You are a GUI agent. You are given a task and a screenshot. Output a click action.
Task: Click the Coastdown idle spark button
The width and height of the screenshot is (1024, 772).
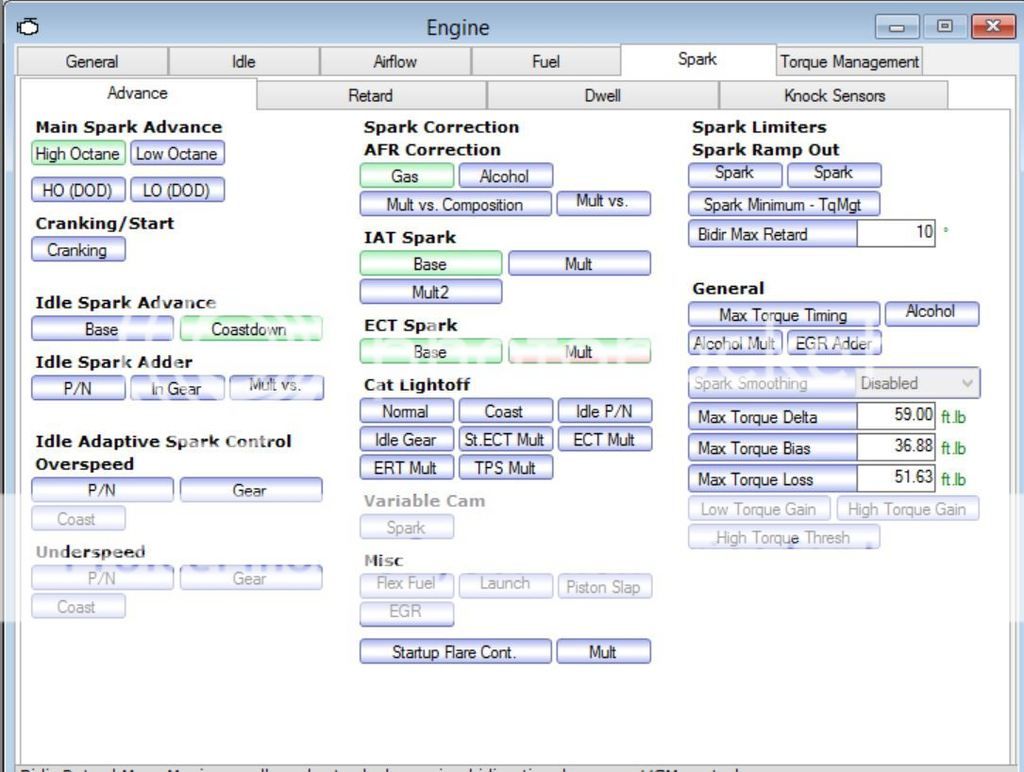(250, 329)
